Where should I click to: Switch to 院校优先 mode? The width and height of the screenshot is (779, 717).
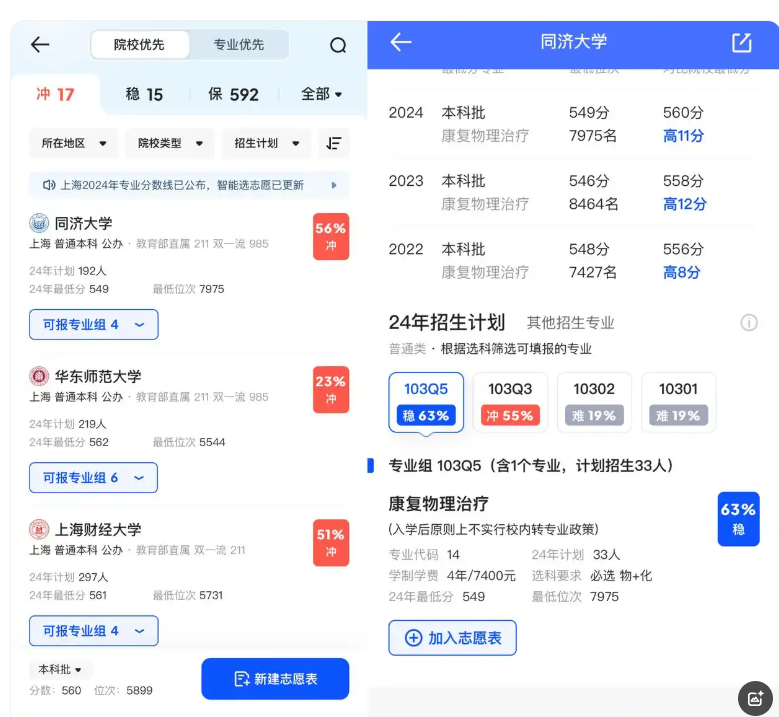139,45
